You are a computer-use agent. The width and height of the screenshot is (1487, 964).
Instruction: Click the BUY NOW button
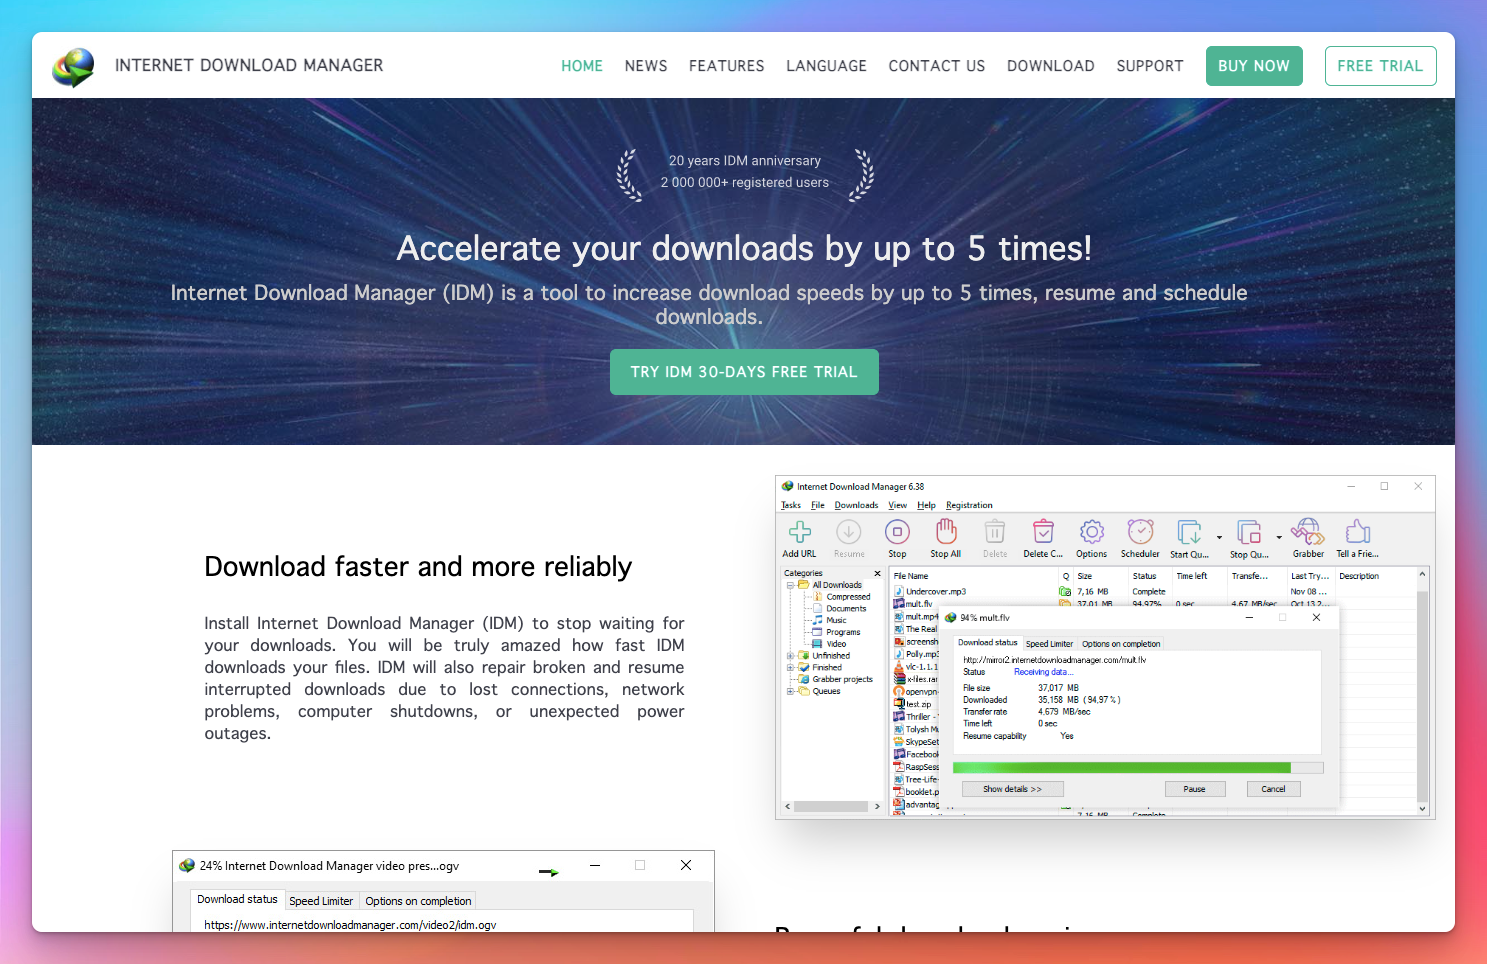click(1254, 66)
